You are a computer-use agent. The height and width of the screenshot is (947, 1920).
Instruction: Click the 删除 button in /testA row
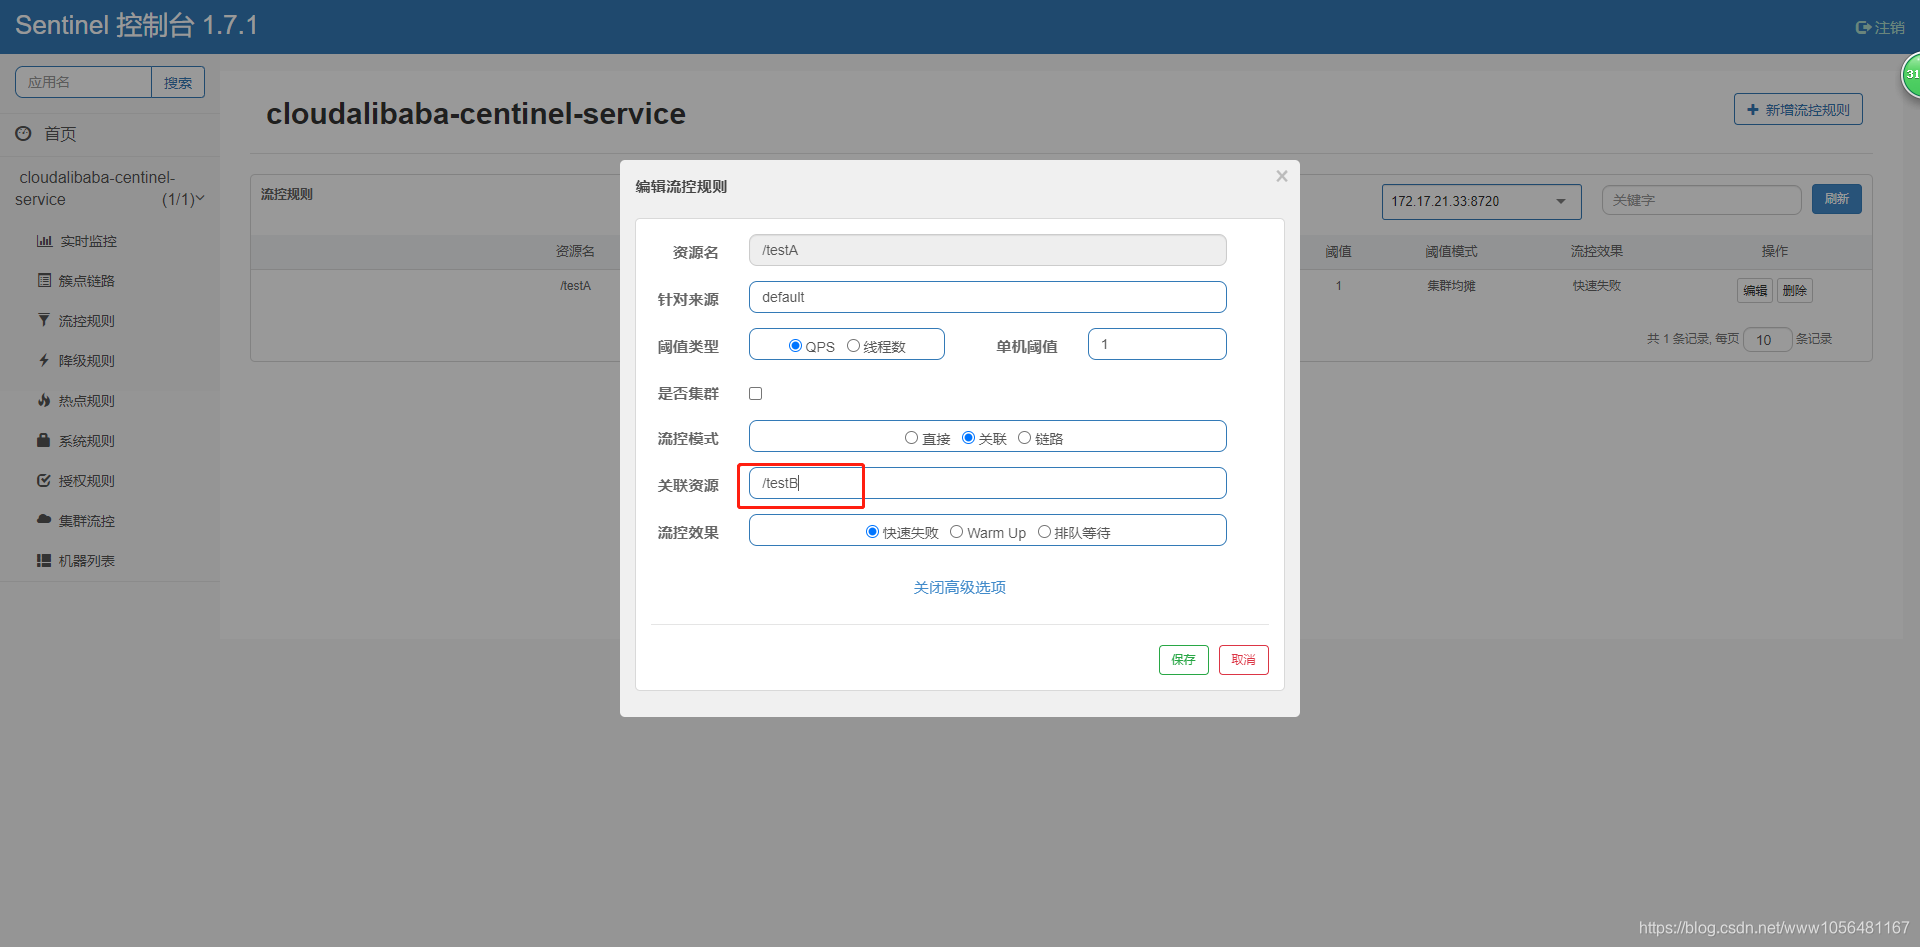[1795, 291]
